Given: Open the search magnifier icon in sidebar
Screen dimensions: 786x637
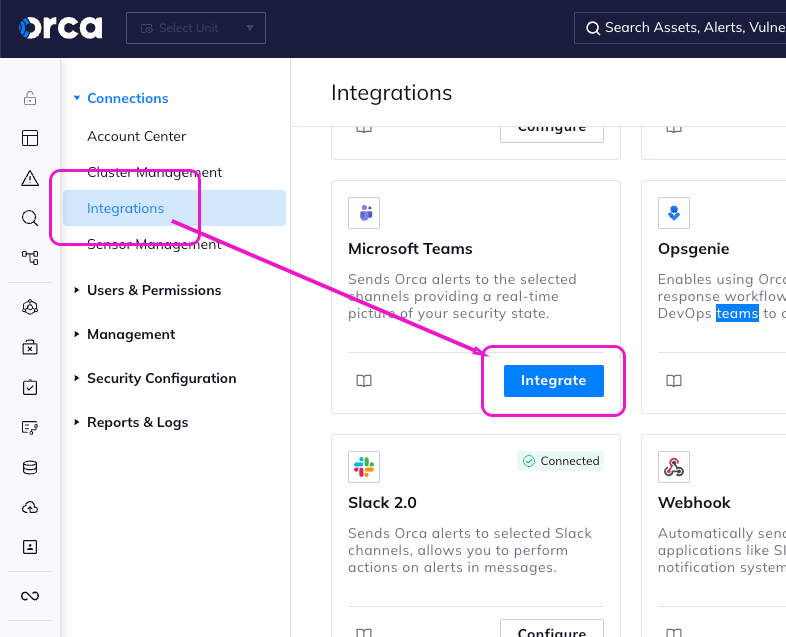Looking at the screenshot, I should [30, 218].
